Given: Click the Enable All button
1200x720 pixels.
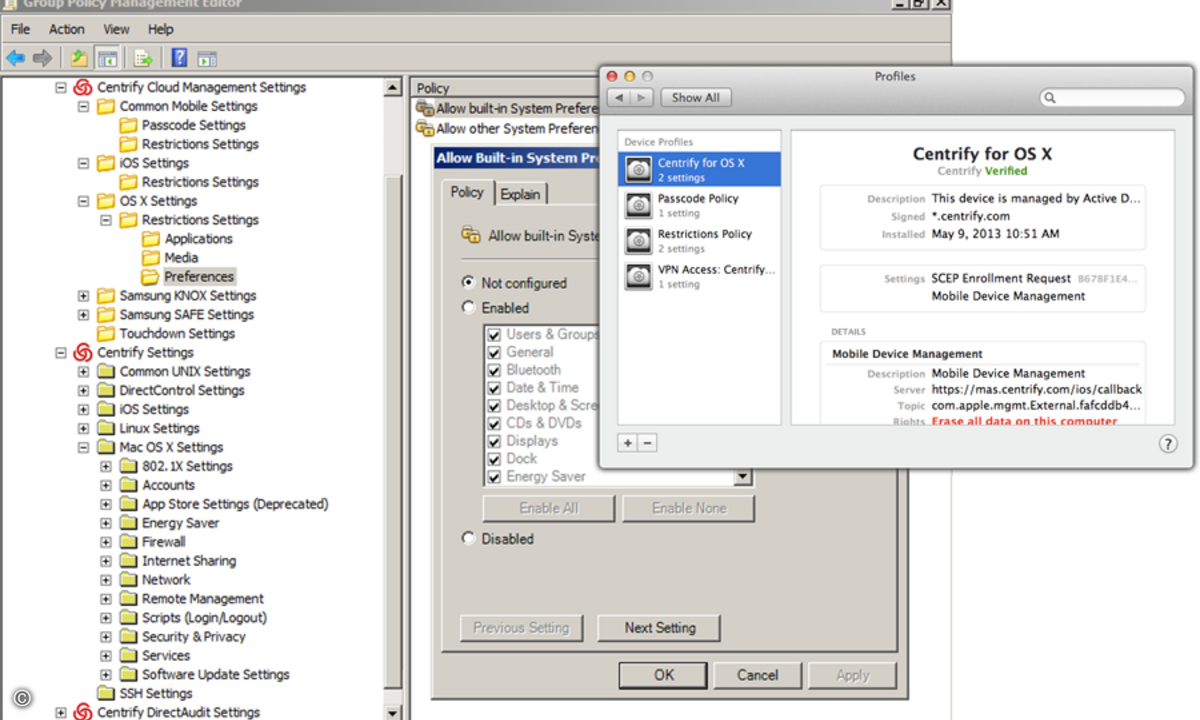Looking at the screenshot, I should (548, 508).
